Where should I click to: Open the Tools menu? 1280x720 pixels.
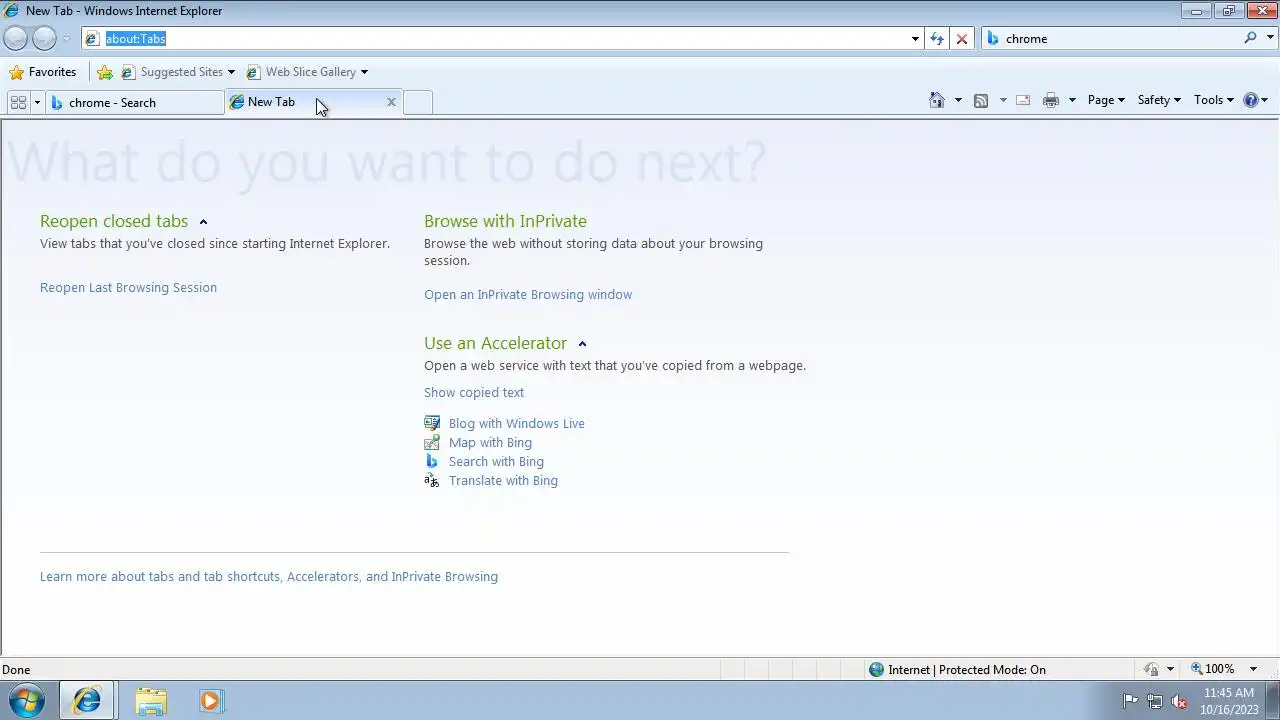tap(1214, 100)
